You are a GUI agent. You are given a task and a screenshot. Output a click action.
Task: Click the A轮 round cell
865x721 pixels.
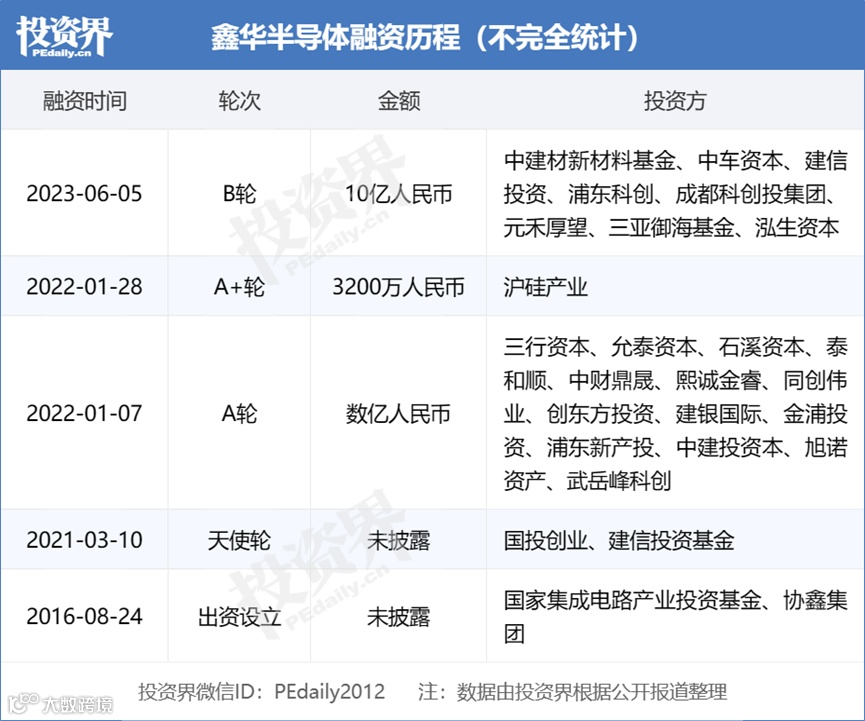tap(239, 413)
